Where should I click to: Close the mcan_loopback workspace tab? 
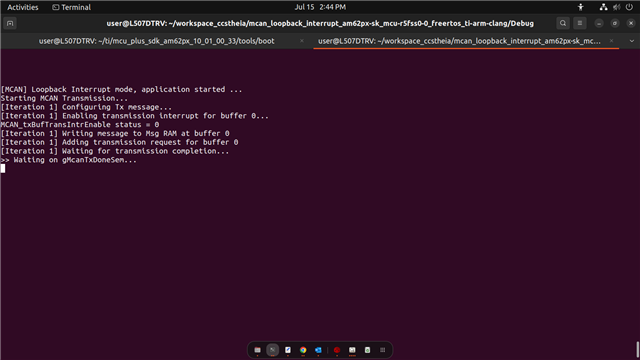point(611,41)
